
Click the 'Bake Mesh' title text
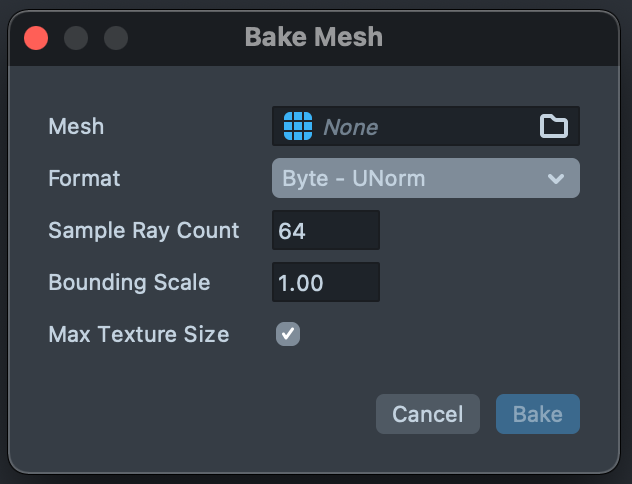pos(313,38)
